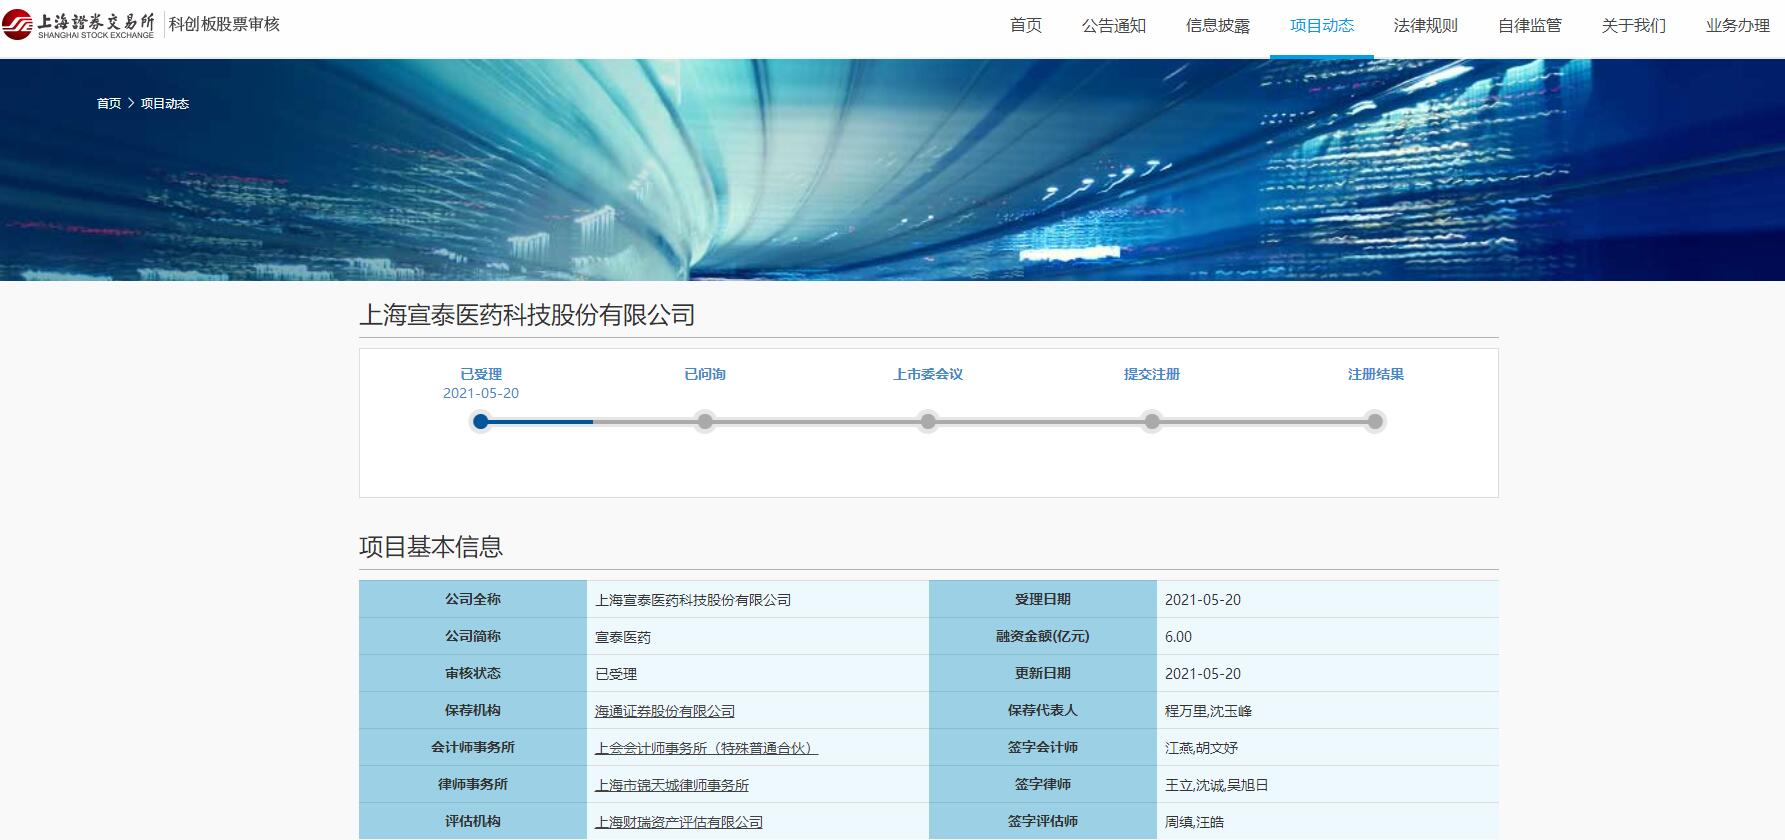This screenshot has width=1785, height=840.
Task: Click the 注册结果 progress step dot
Action: coord(1375,422)
